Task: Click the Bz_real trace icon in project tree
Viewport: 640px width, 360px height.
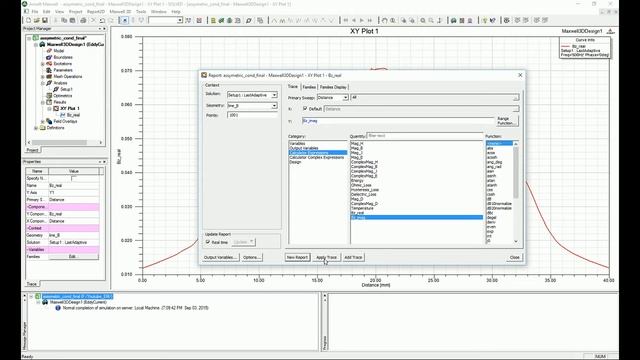Action: (x=62, y=115)
